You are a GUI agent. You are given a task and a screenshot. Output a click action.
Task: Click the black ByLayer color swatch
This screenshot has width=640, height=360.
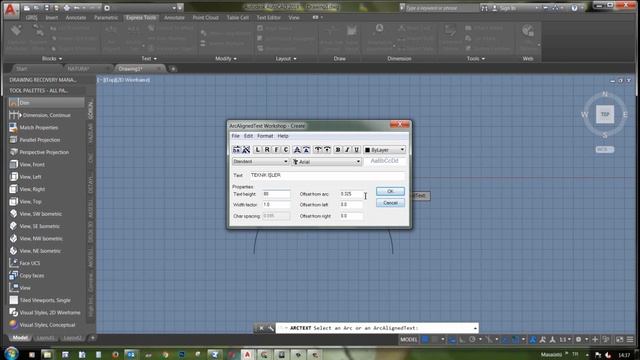(367, 150)
